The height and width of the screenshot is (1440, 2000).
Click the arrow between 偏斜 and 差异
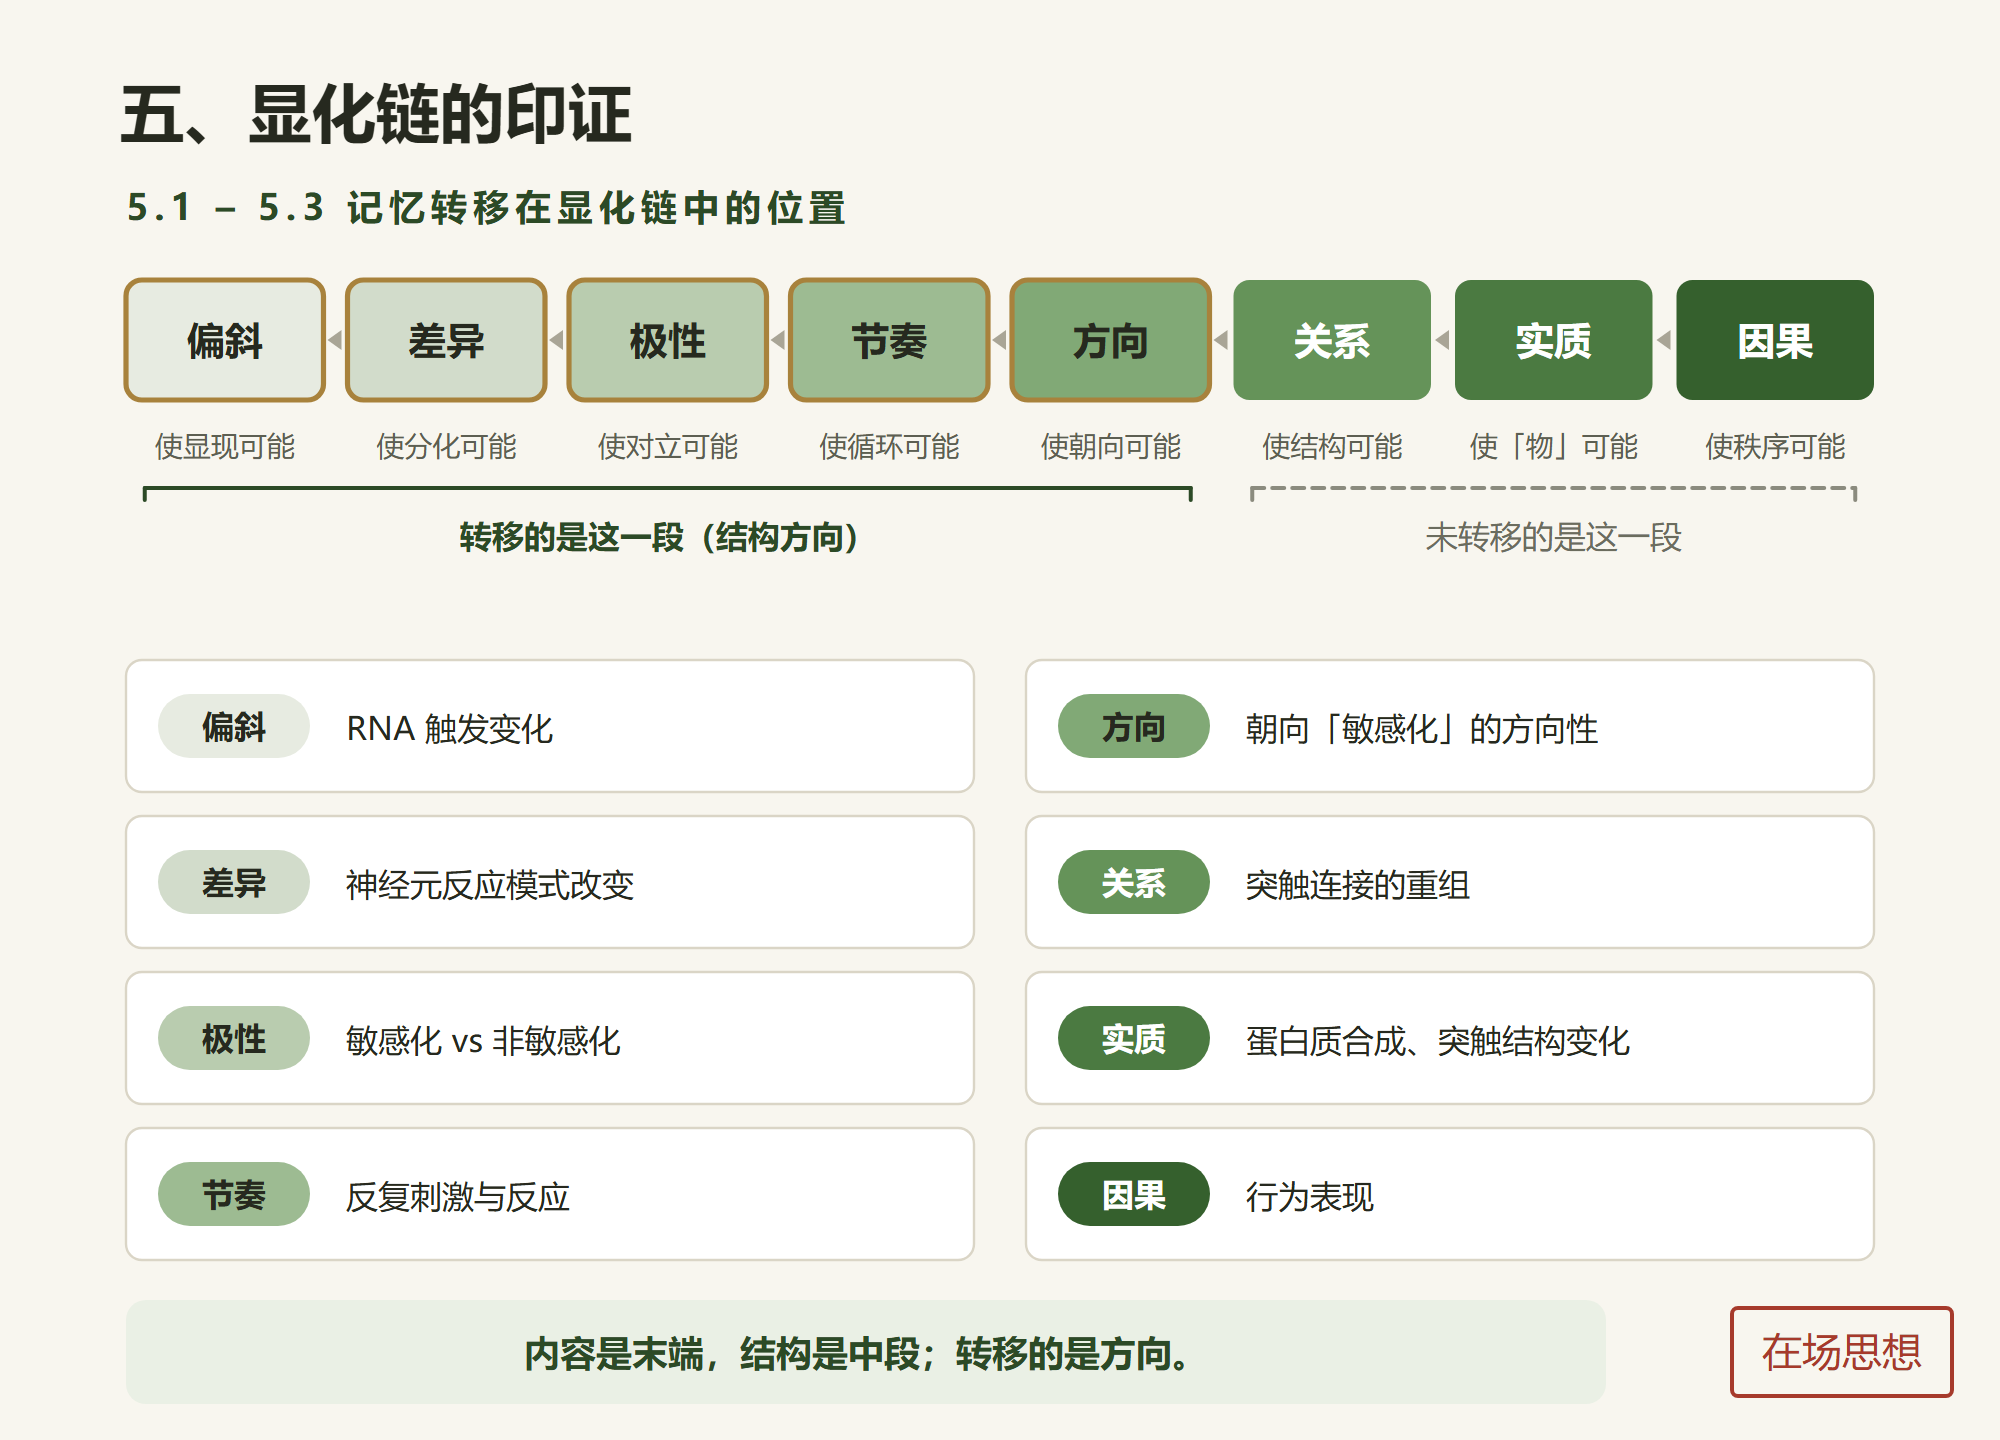[336, 340]
